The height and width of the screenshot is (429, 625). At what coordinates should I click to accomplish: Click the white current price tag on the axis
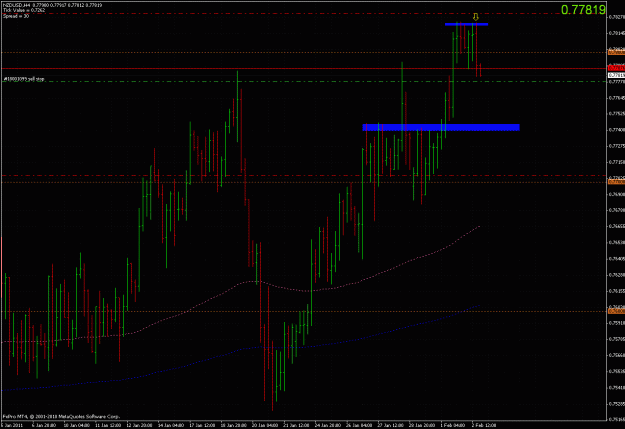click(x=616, y=75)
